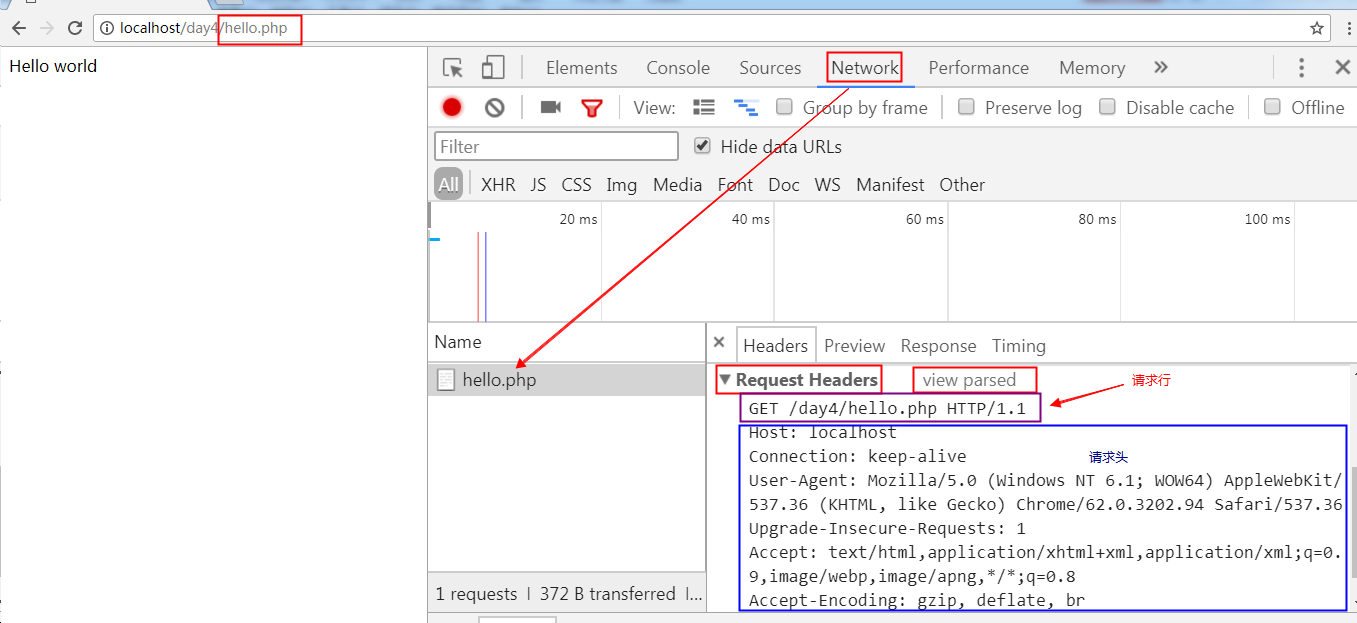1357x623 pixels.
Task: Click the Filter text input field
Action: [x=556, y=147]
